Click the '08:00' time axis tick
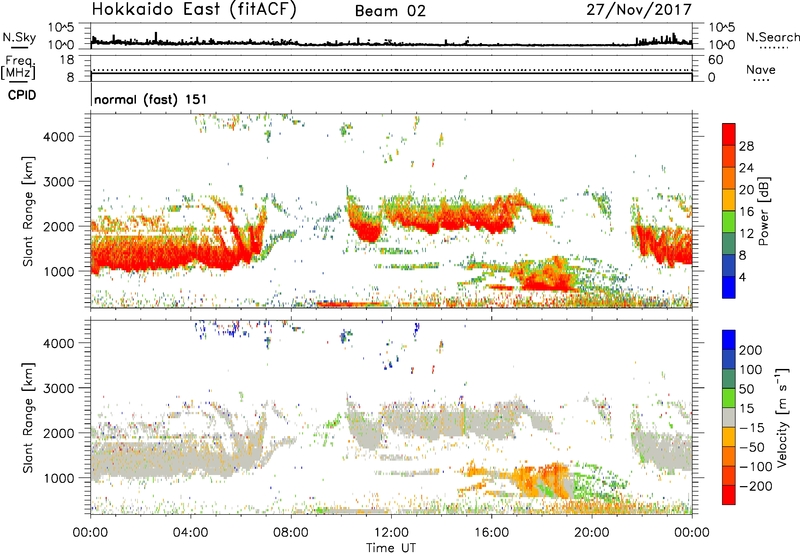 (x=291, y=533)
